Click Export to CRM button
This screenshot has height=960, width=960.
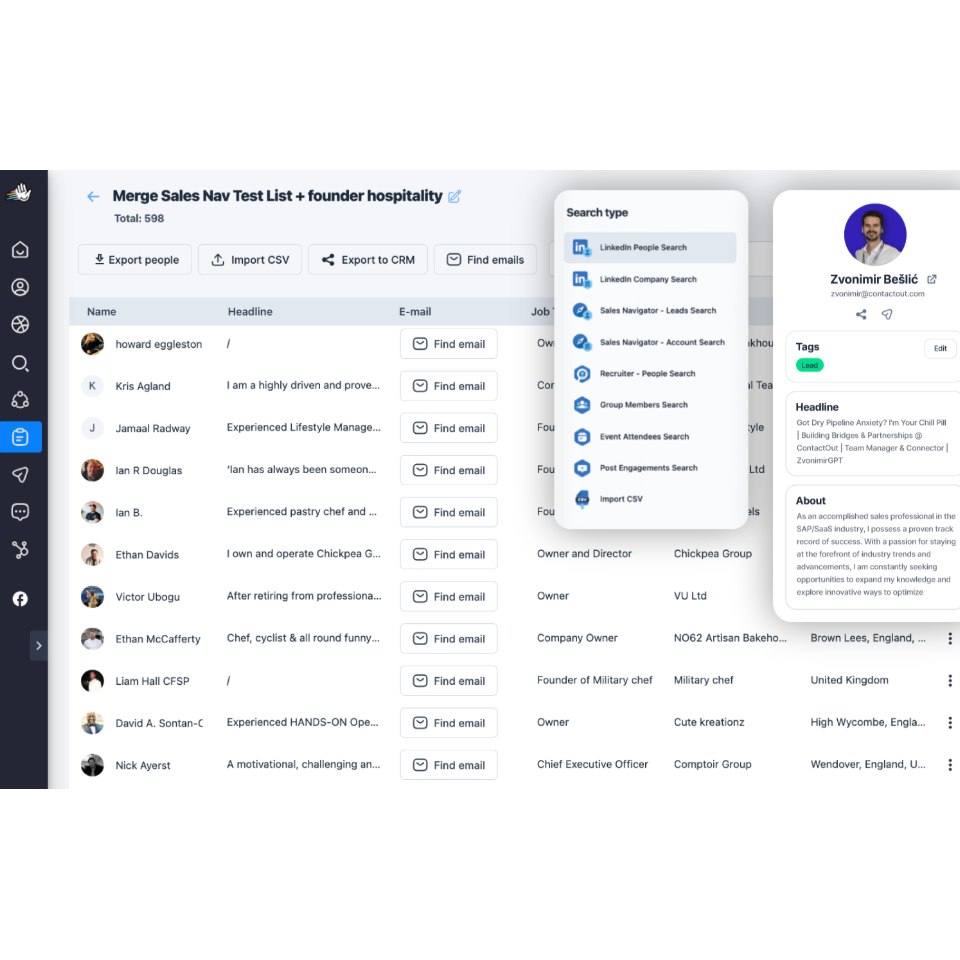(x=368, y=260)
